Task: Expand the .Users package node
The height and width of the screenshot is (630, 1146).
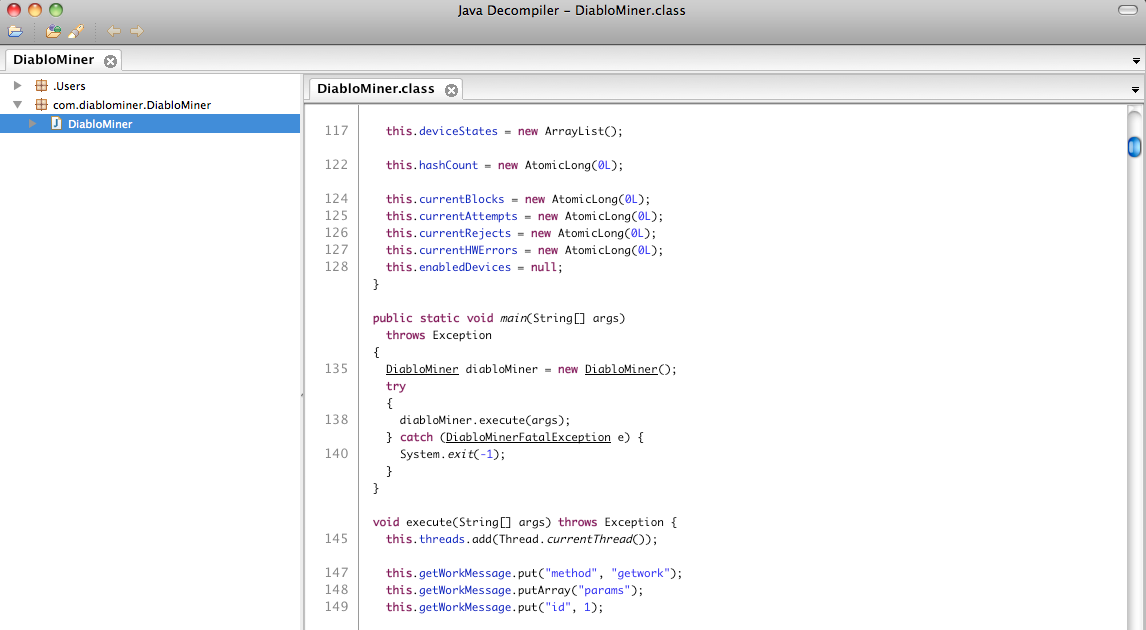Action: 18,86
